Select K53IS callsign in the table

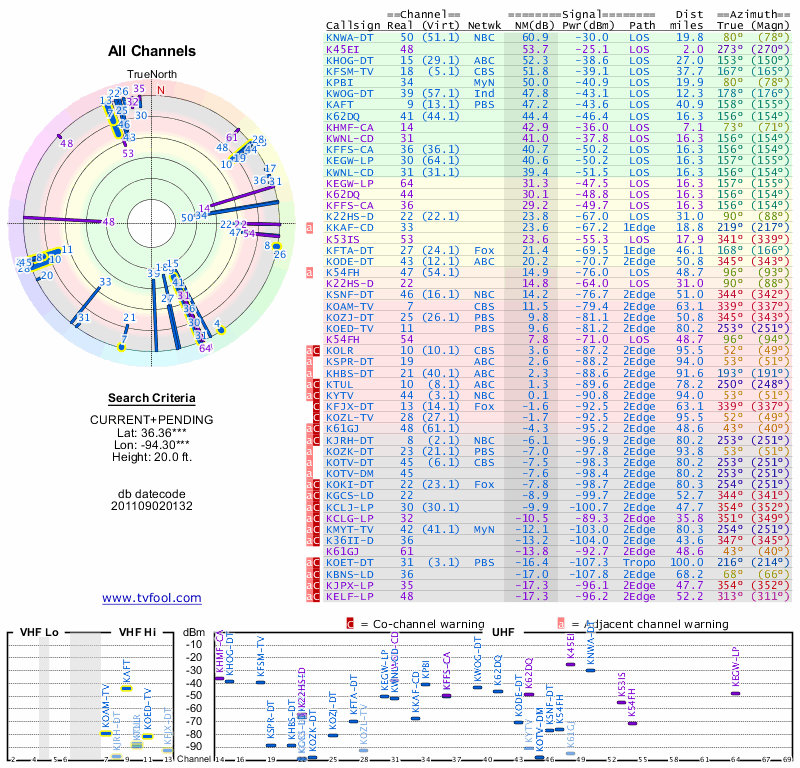click(342, 240)
